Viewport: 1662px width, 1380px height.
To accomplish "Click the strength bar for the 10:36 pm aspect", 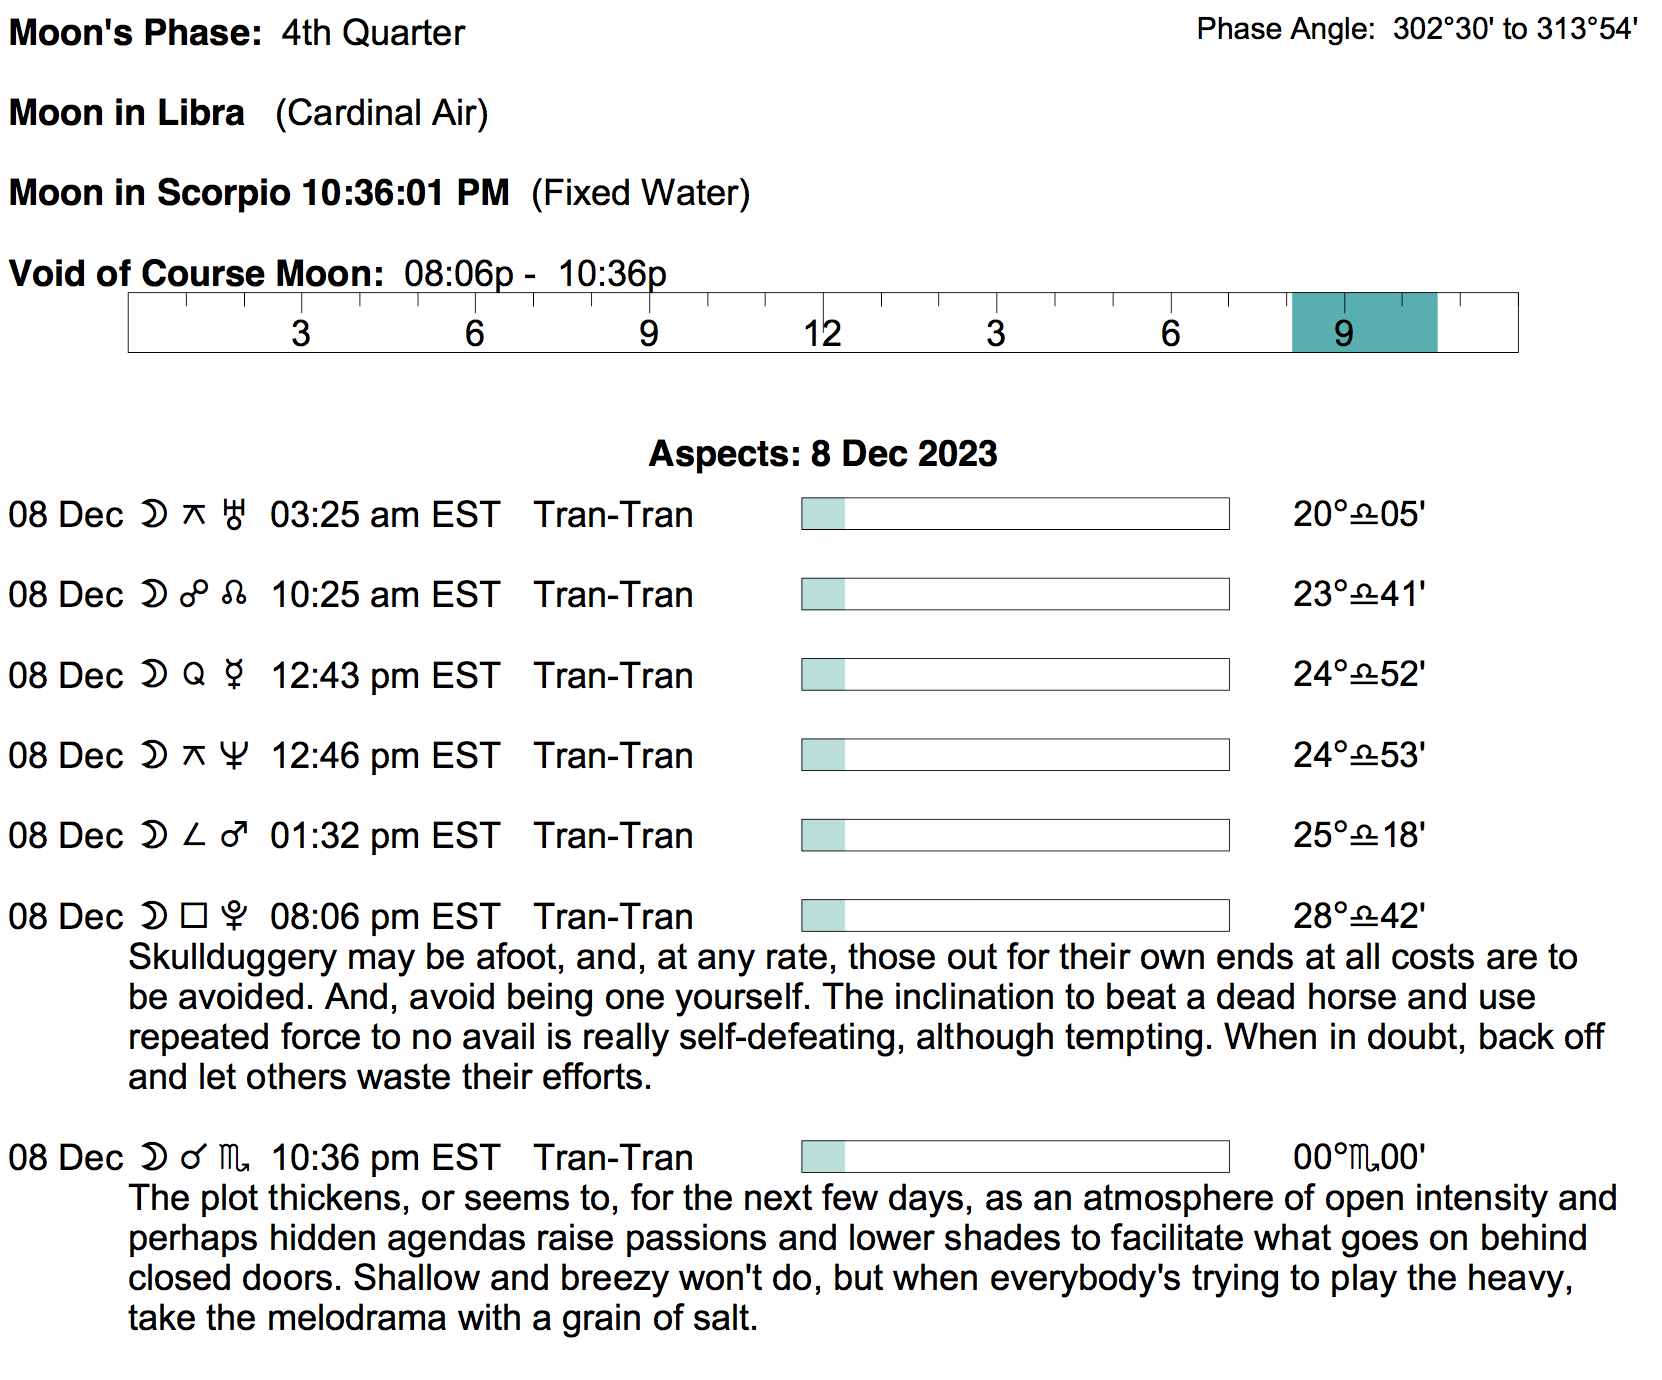I will point(1014,1157).
